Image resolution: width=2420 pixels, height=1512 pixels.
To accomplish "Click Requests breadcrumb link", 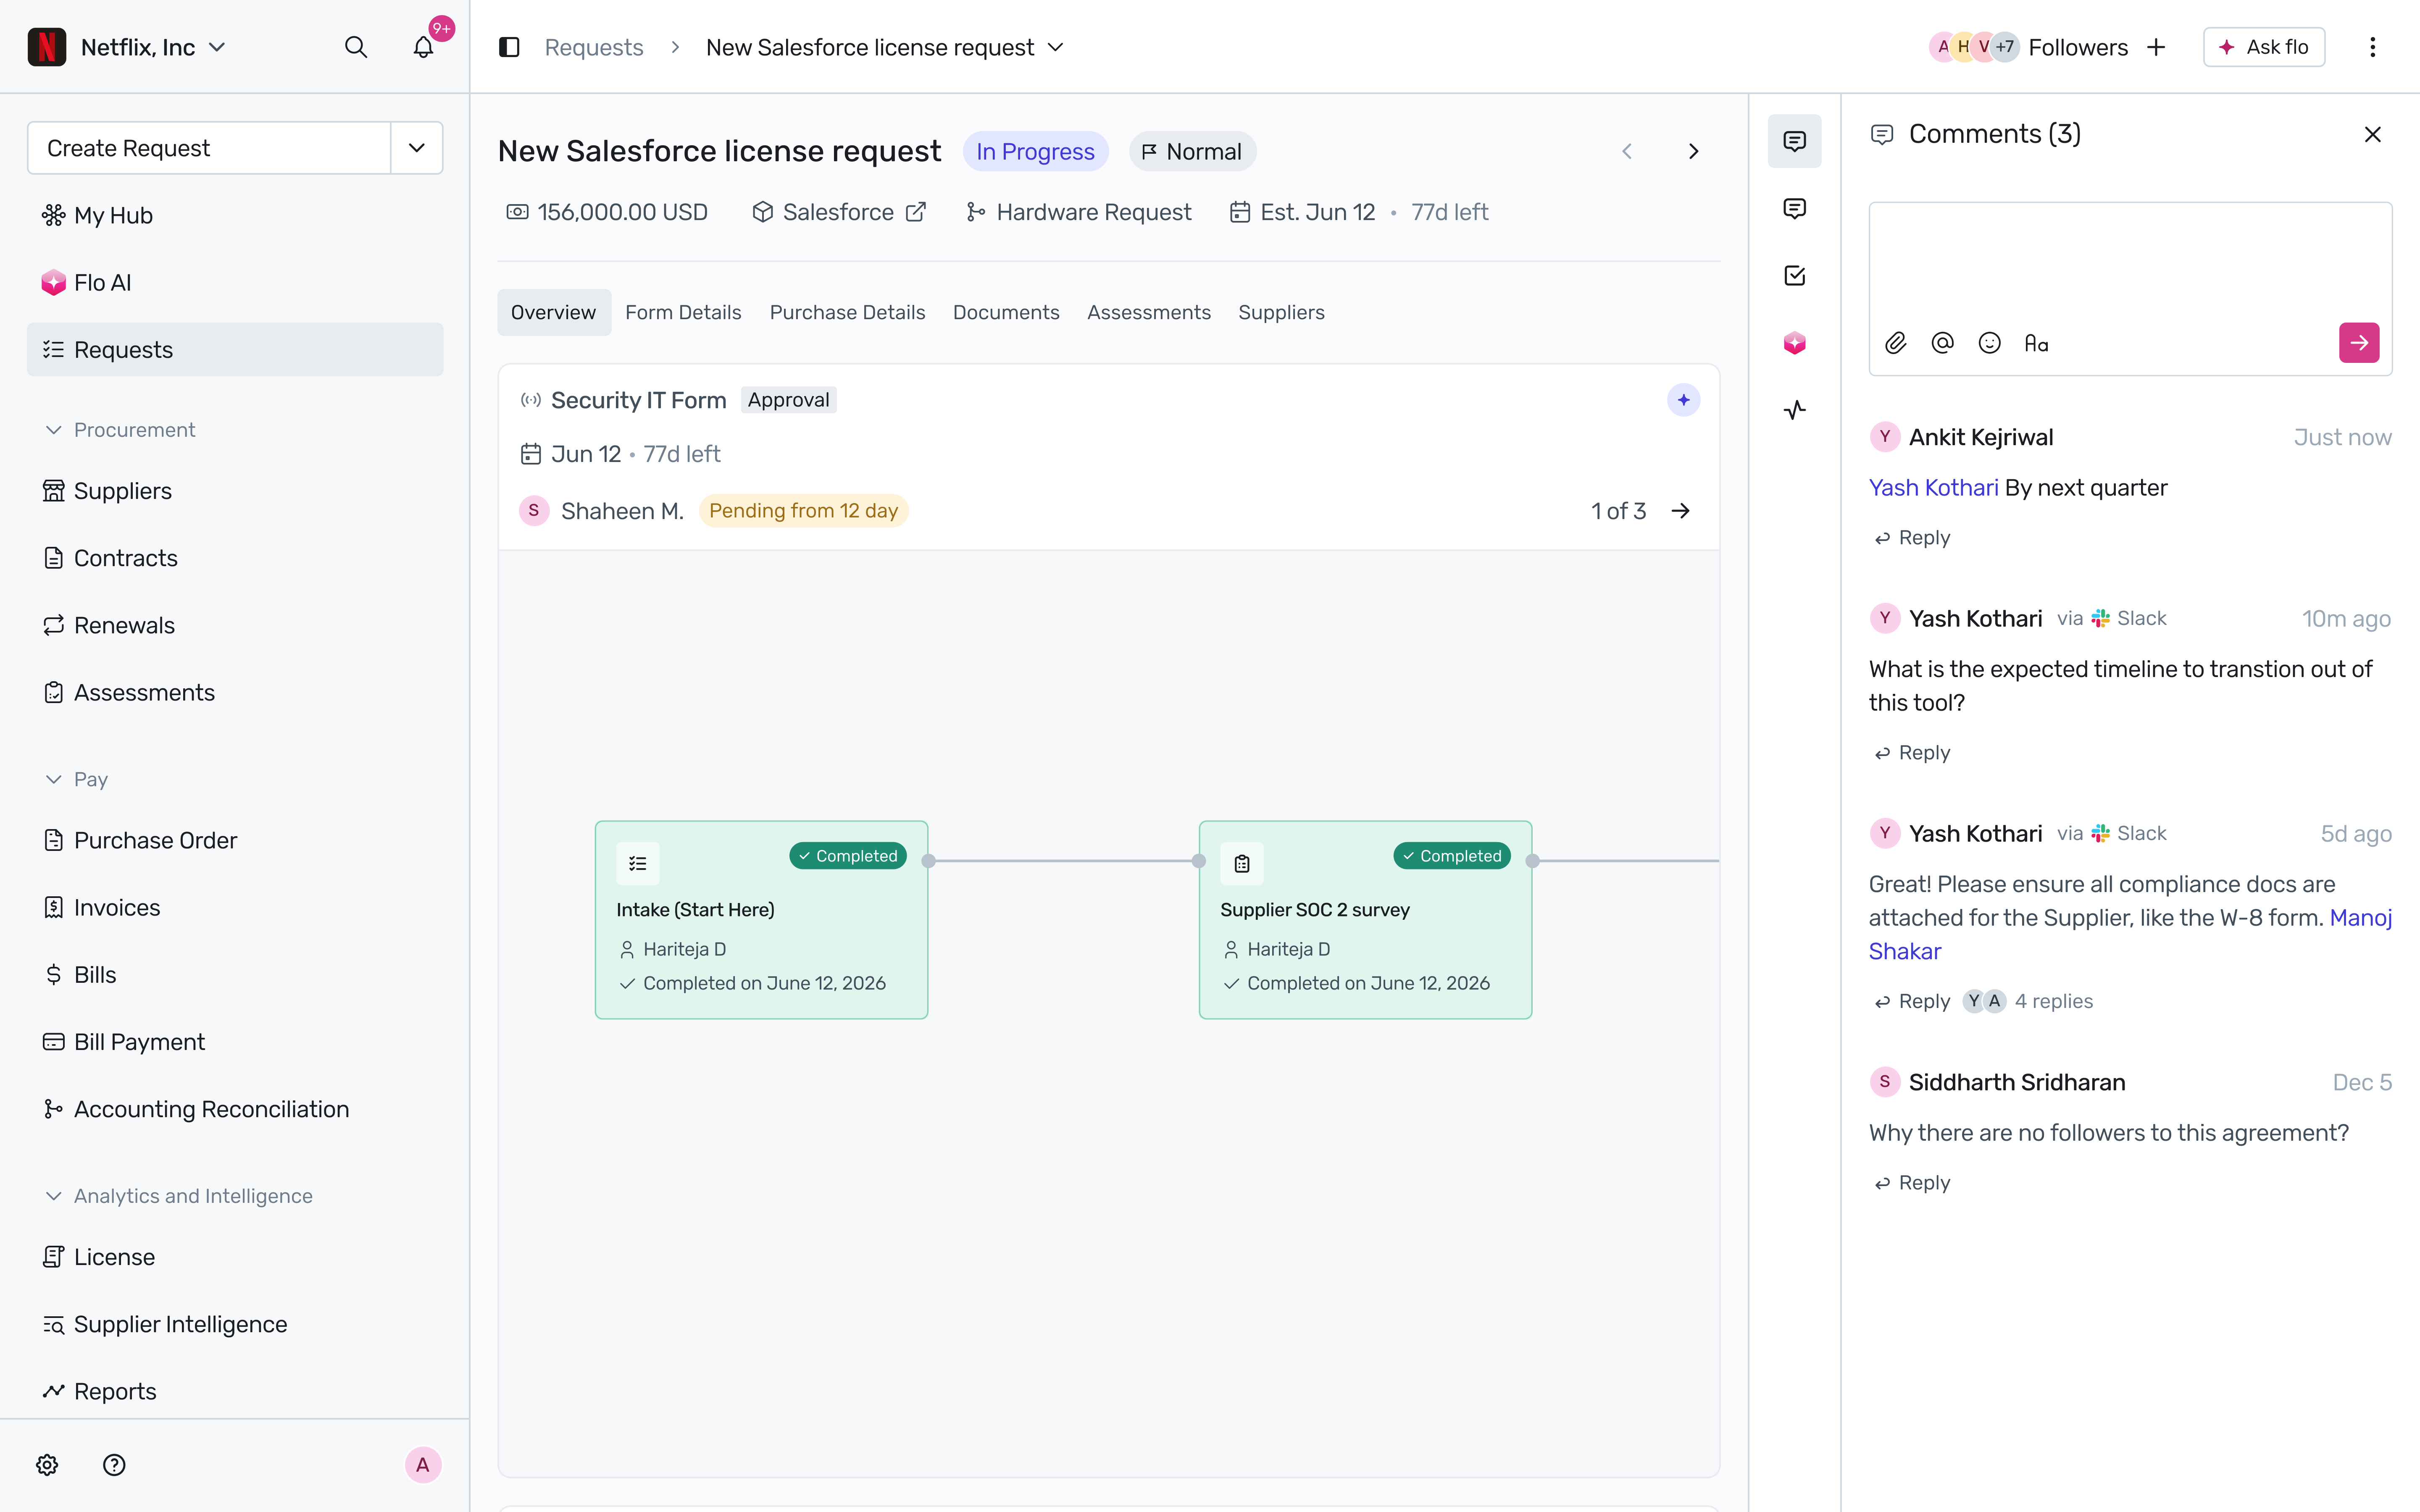I will pos(594,47).
